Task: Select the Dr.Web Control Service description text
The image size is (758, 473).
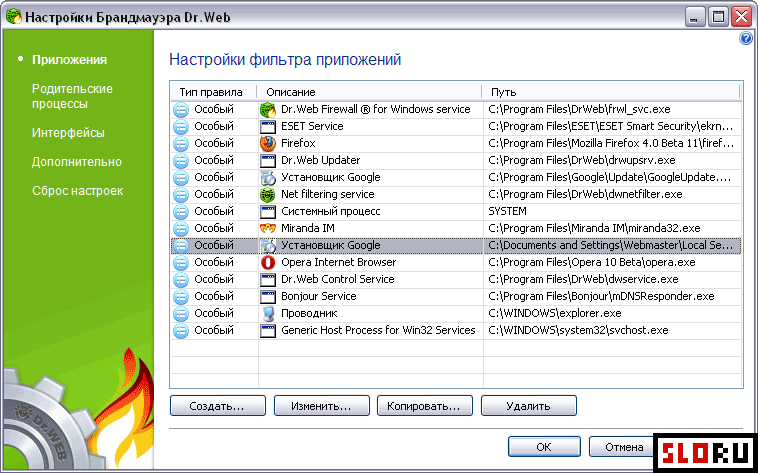Action: [337, 280]
